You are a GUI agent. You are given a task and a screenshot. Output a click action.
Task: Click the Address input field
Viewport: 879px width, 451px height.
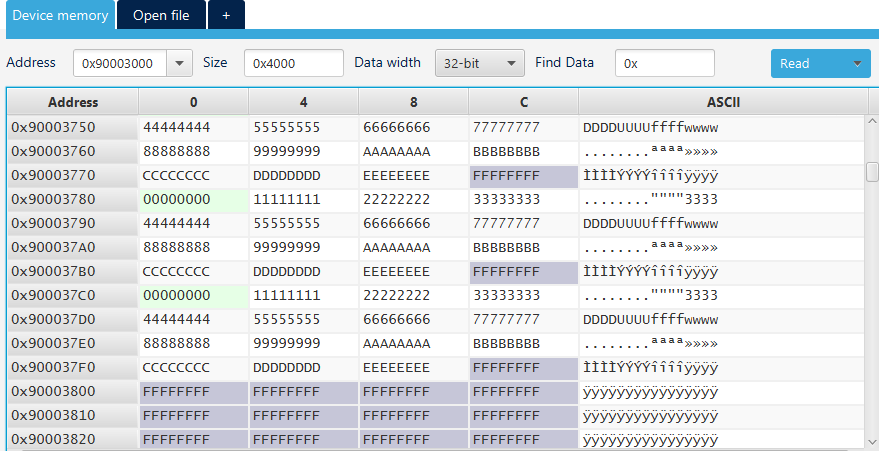[x=120, y=63]
